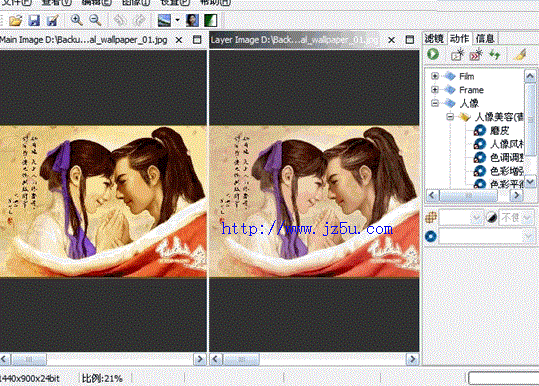Click the portrait face toolbar icon

click(192, 20)
